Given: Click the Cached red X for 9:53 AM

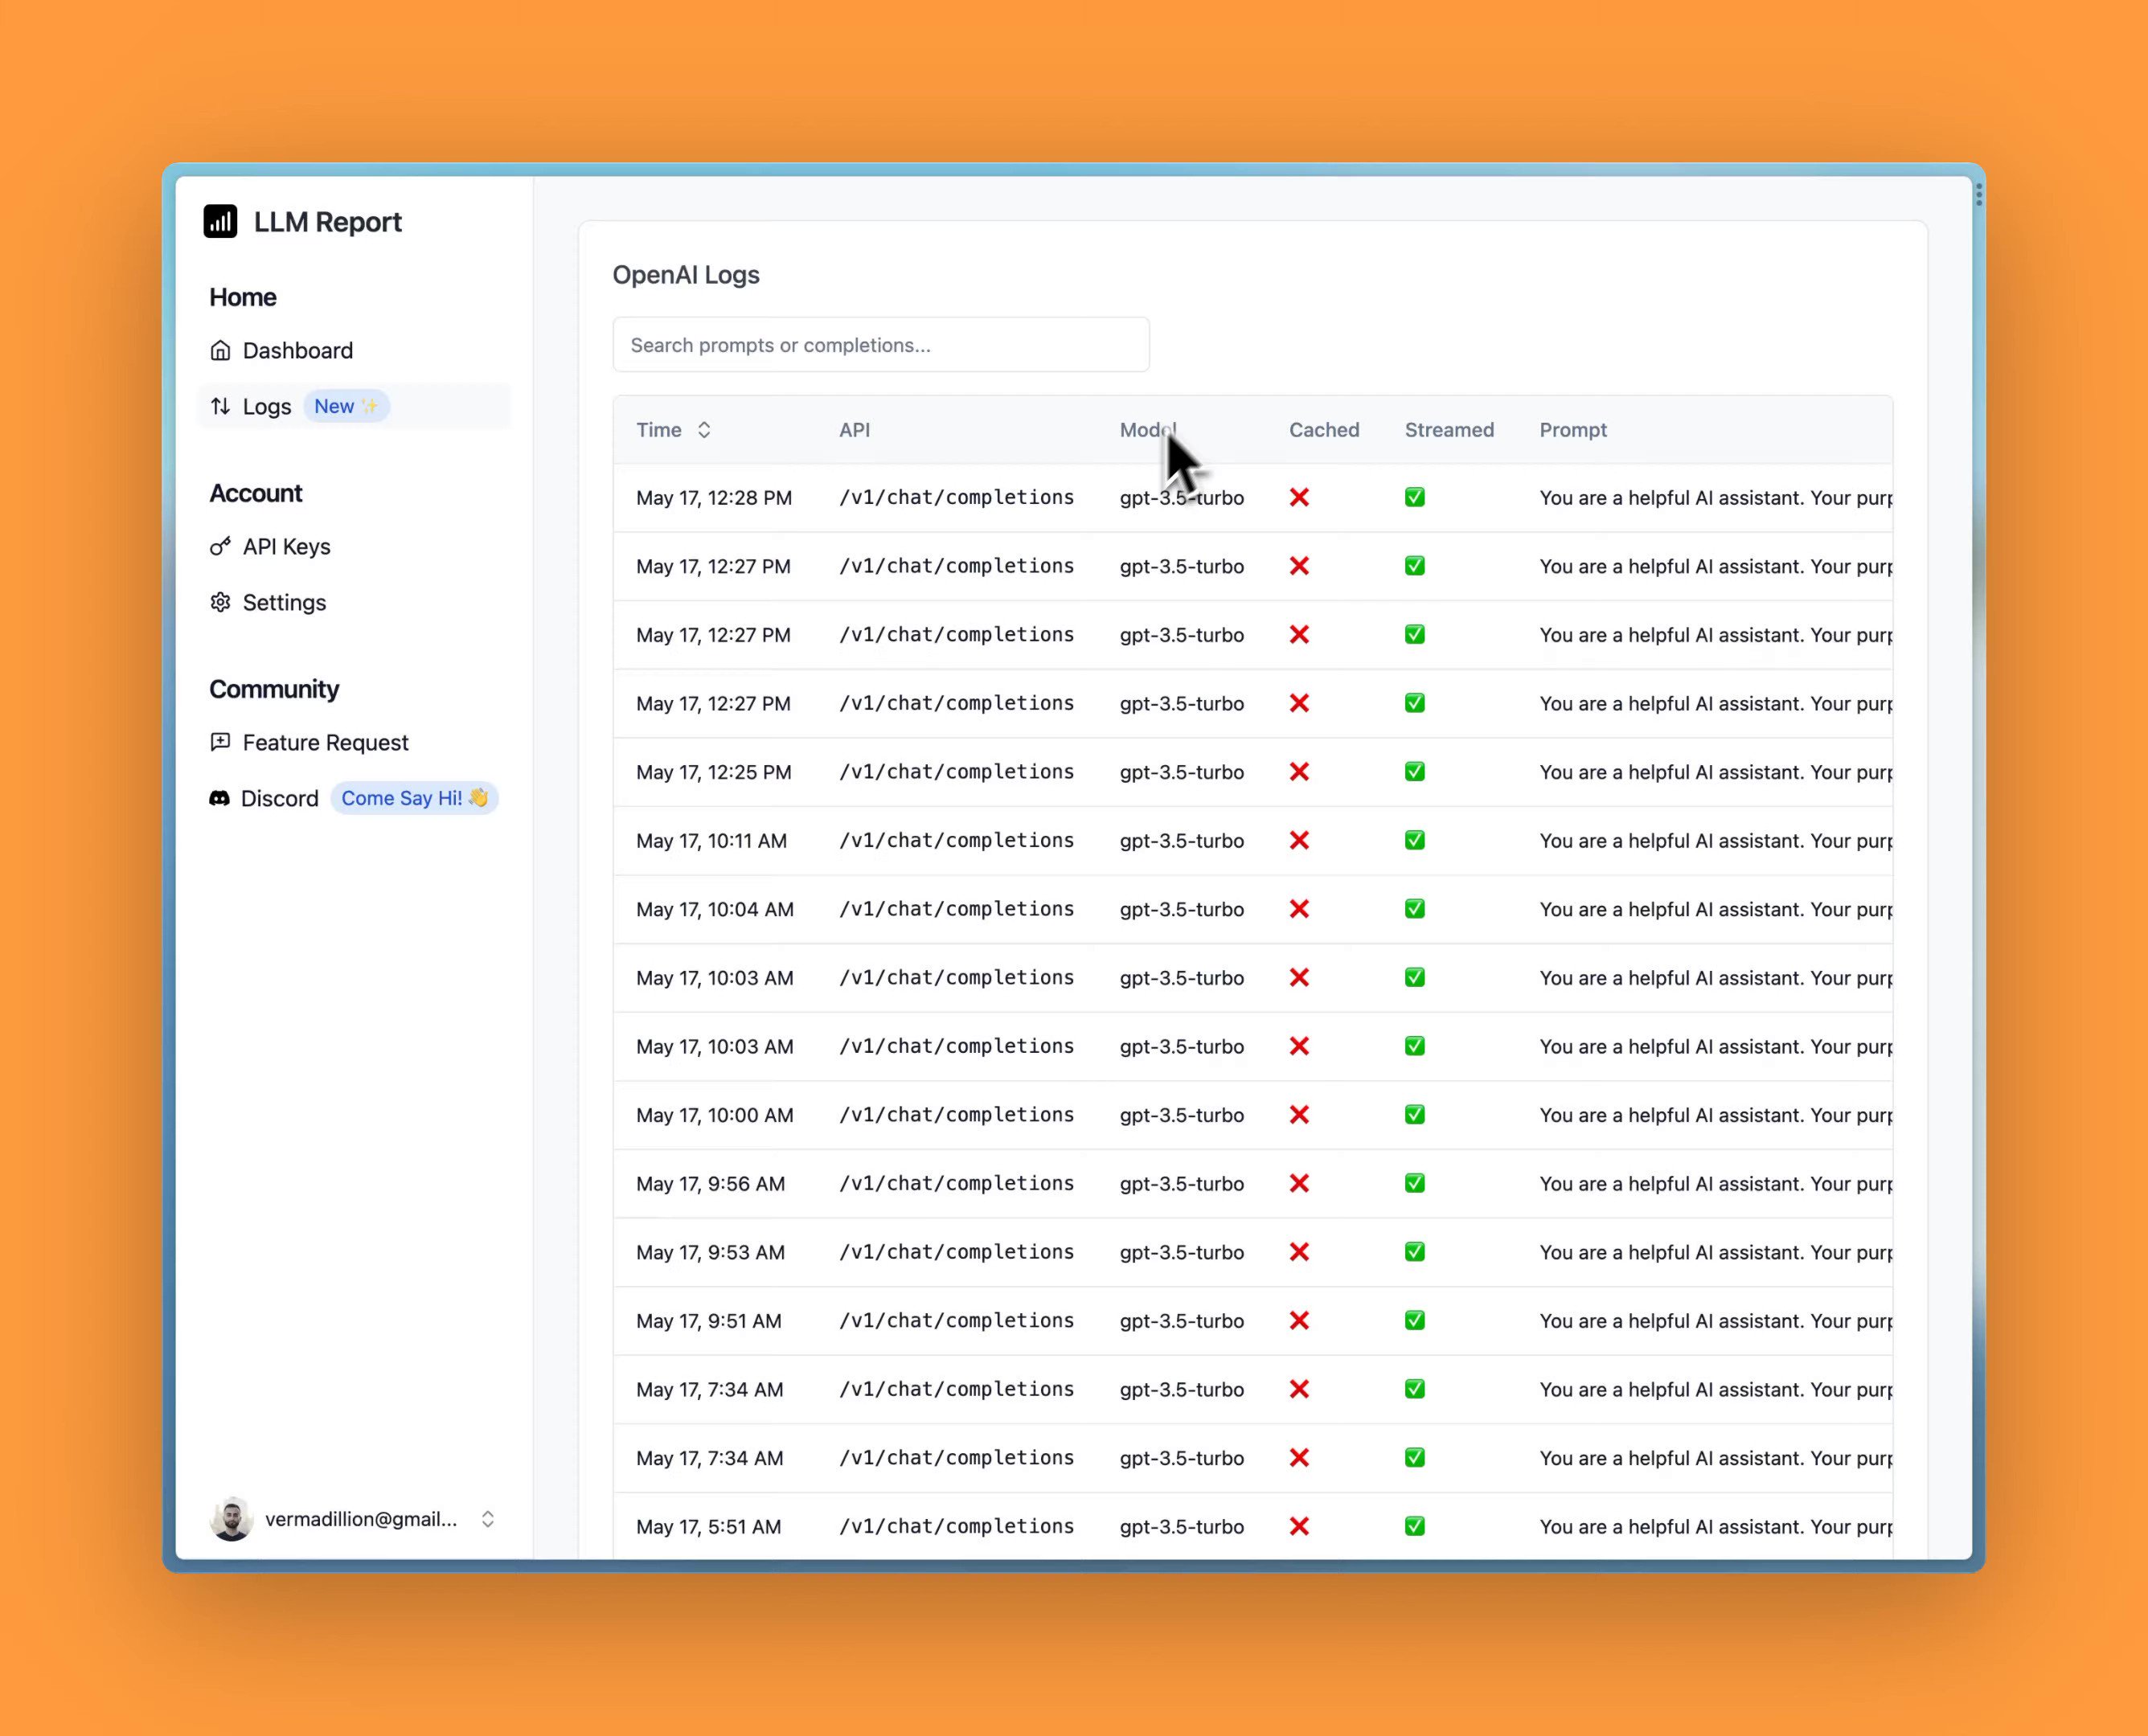Looking at the screenshot, I should click(1299, 1252).
